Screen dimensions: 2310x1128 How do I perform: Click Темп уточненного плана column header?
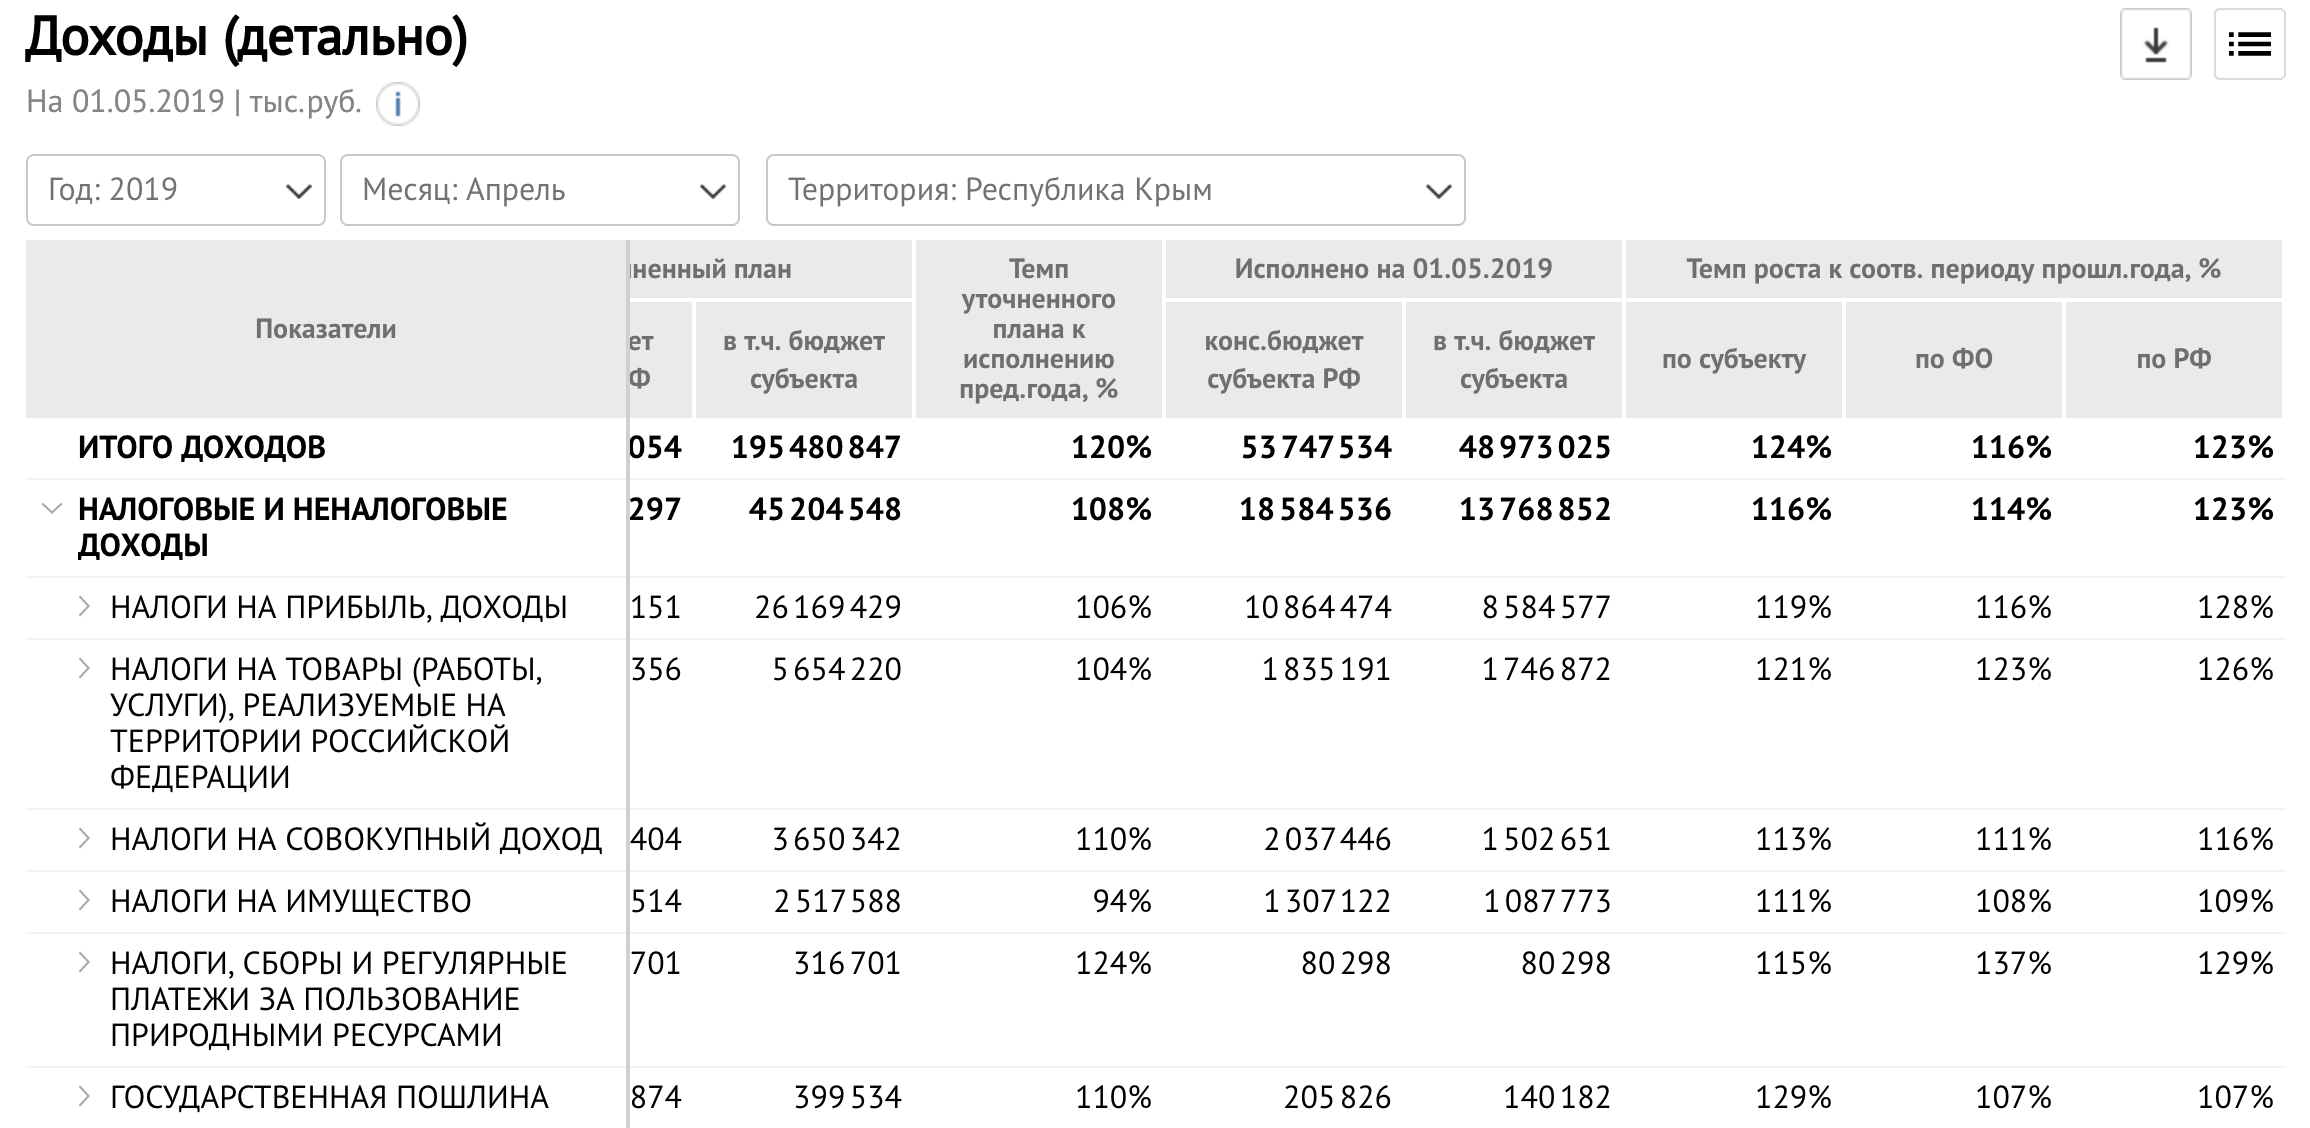tap(1038, 329)
